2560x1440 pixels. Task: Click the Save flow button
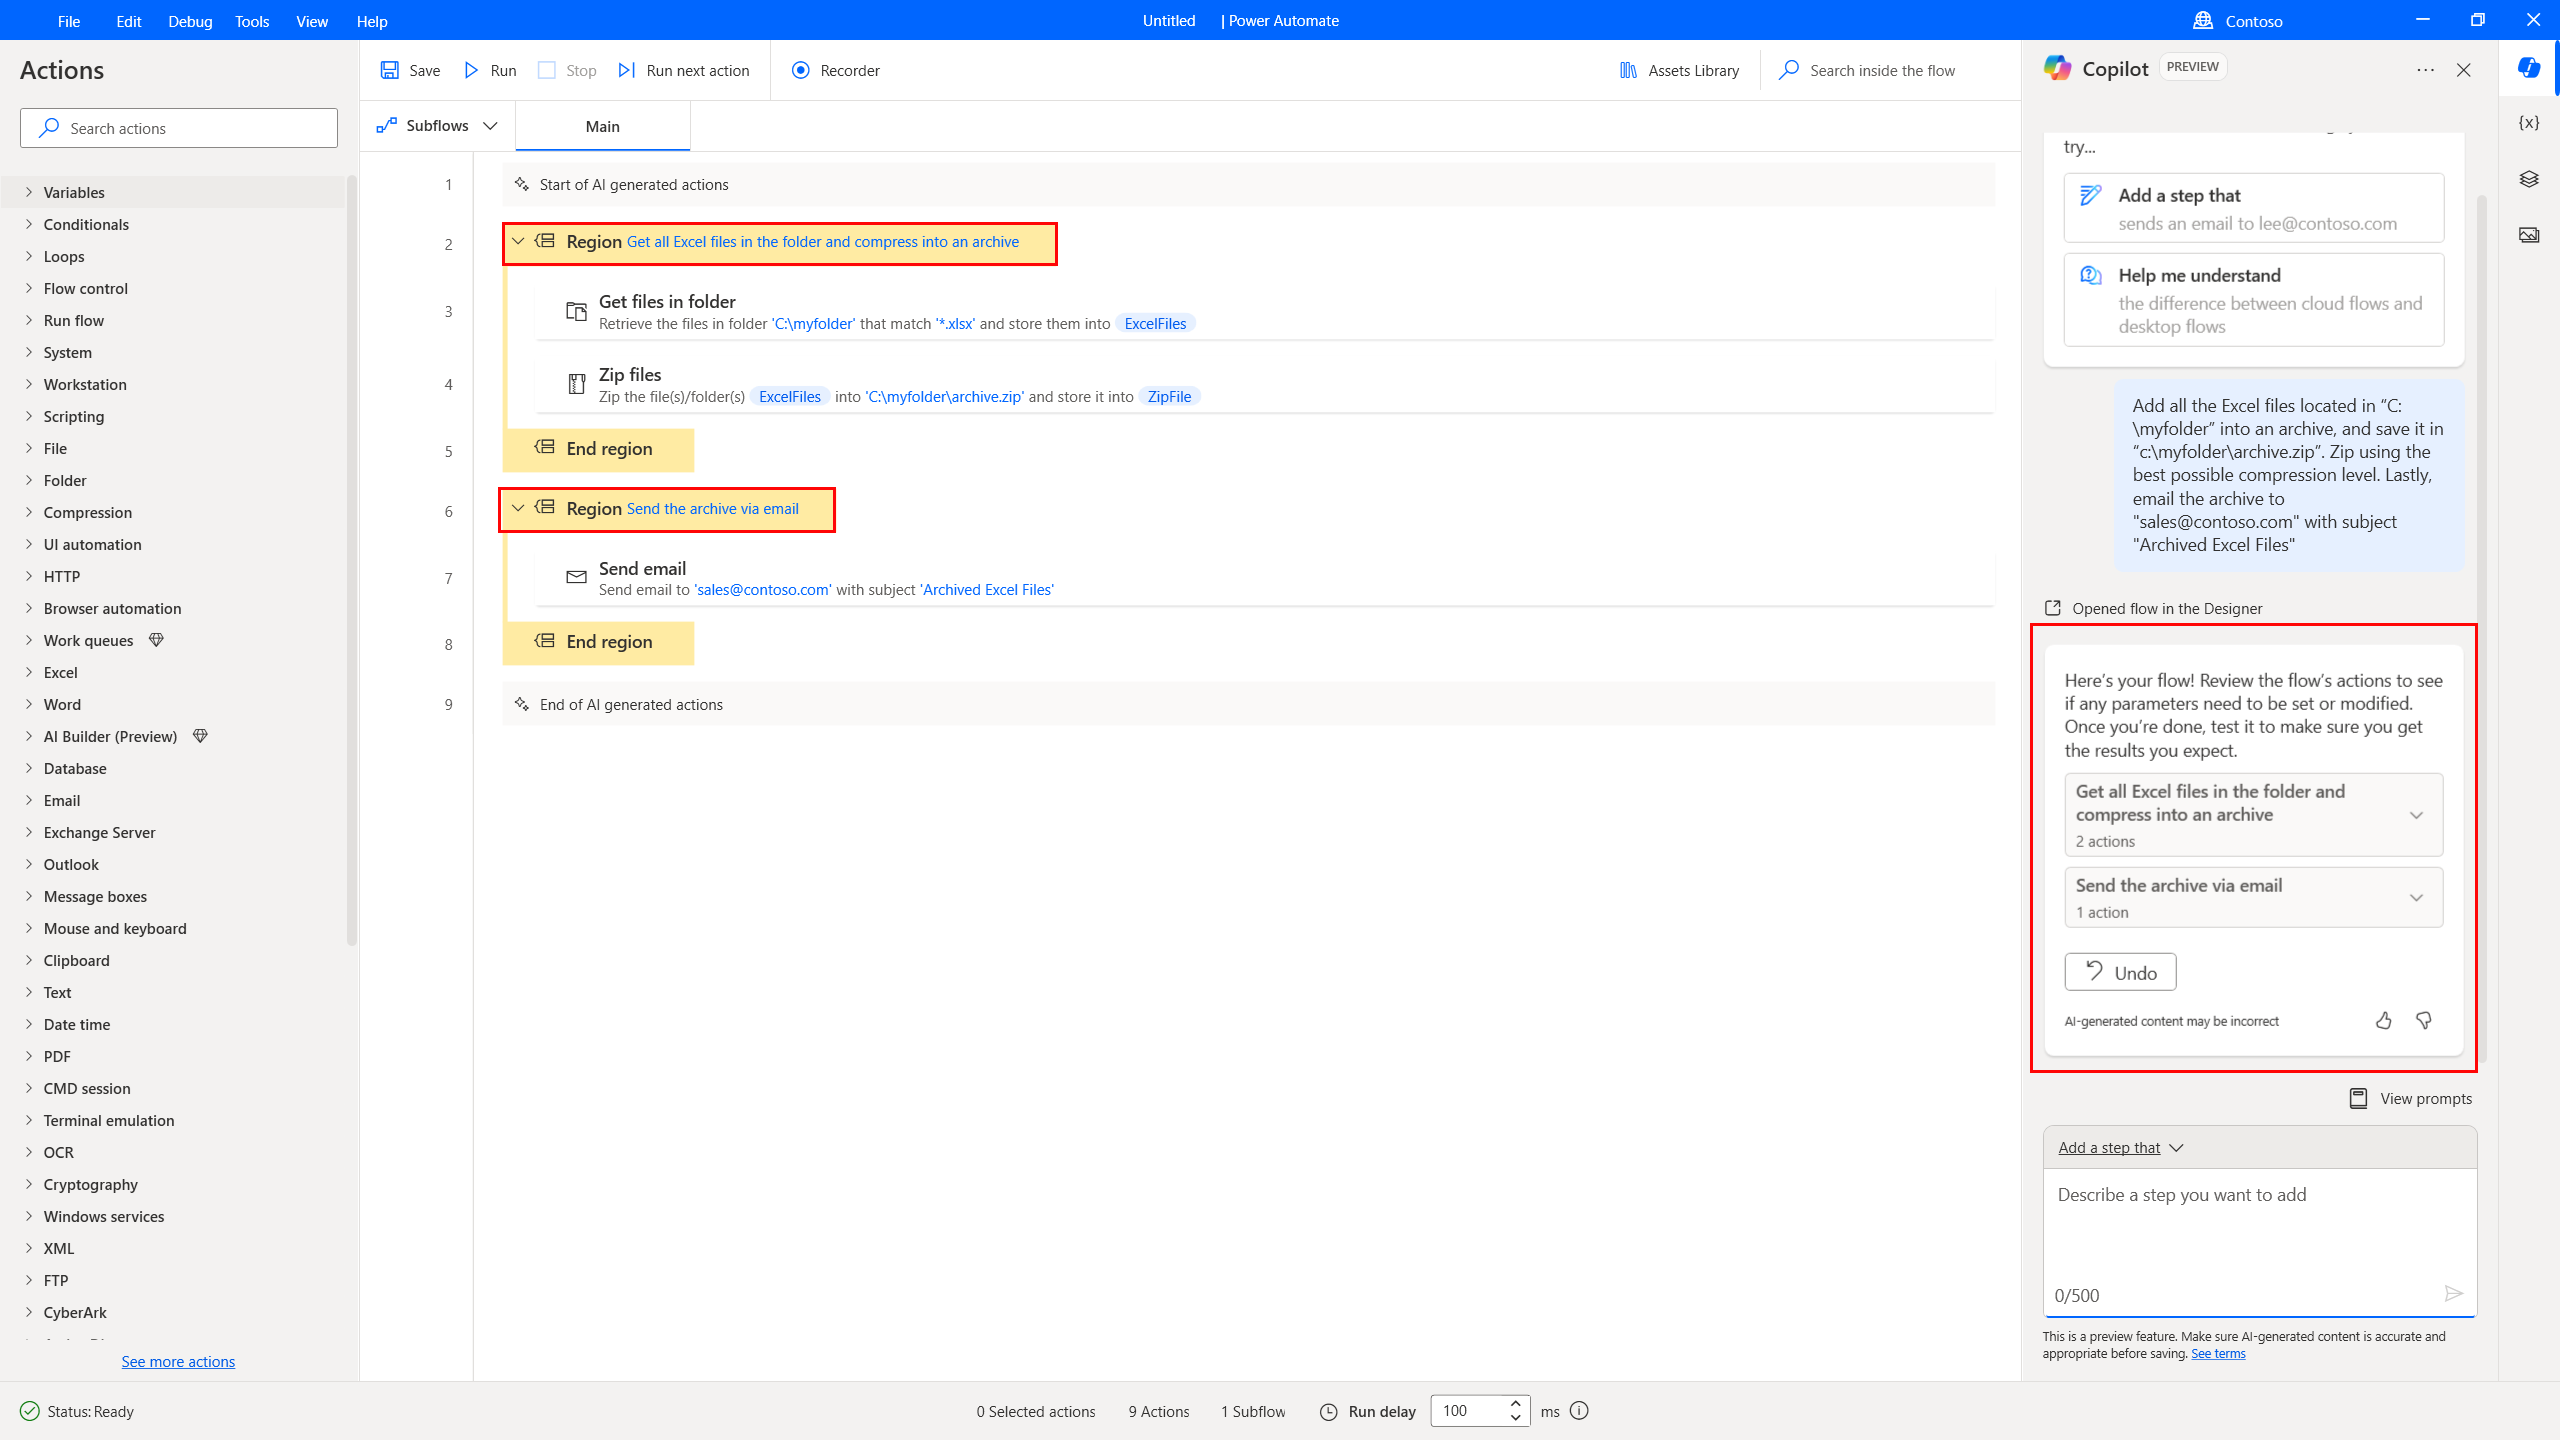[410, 70]
